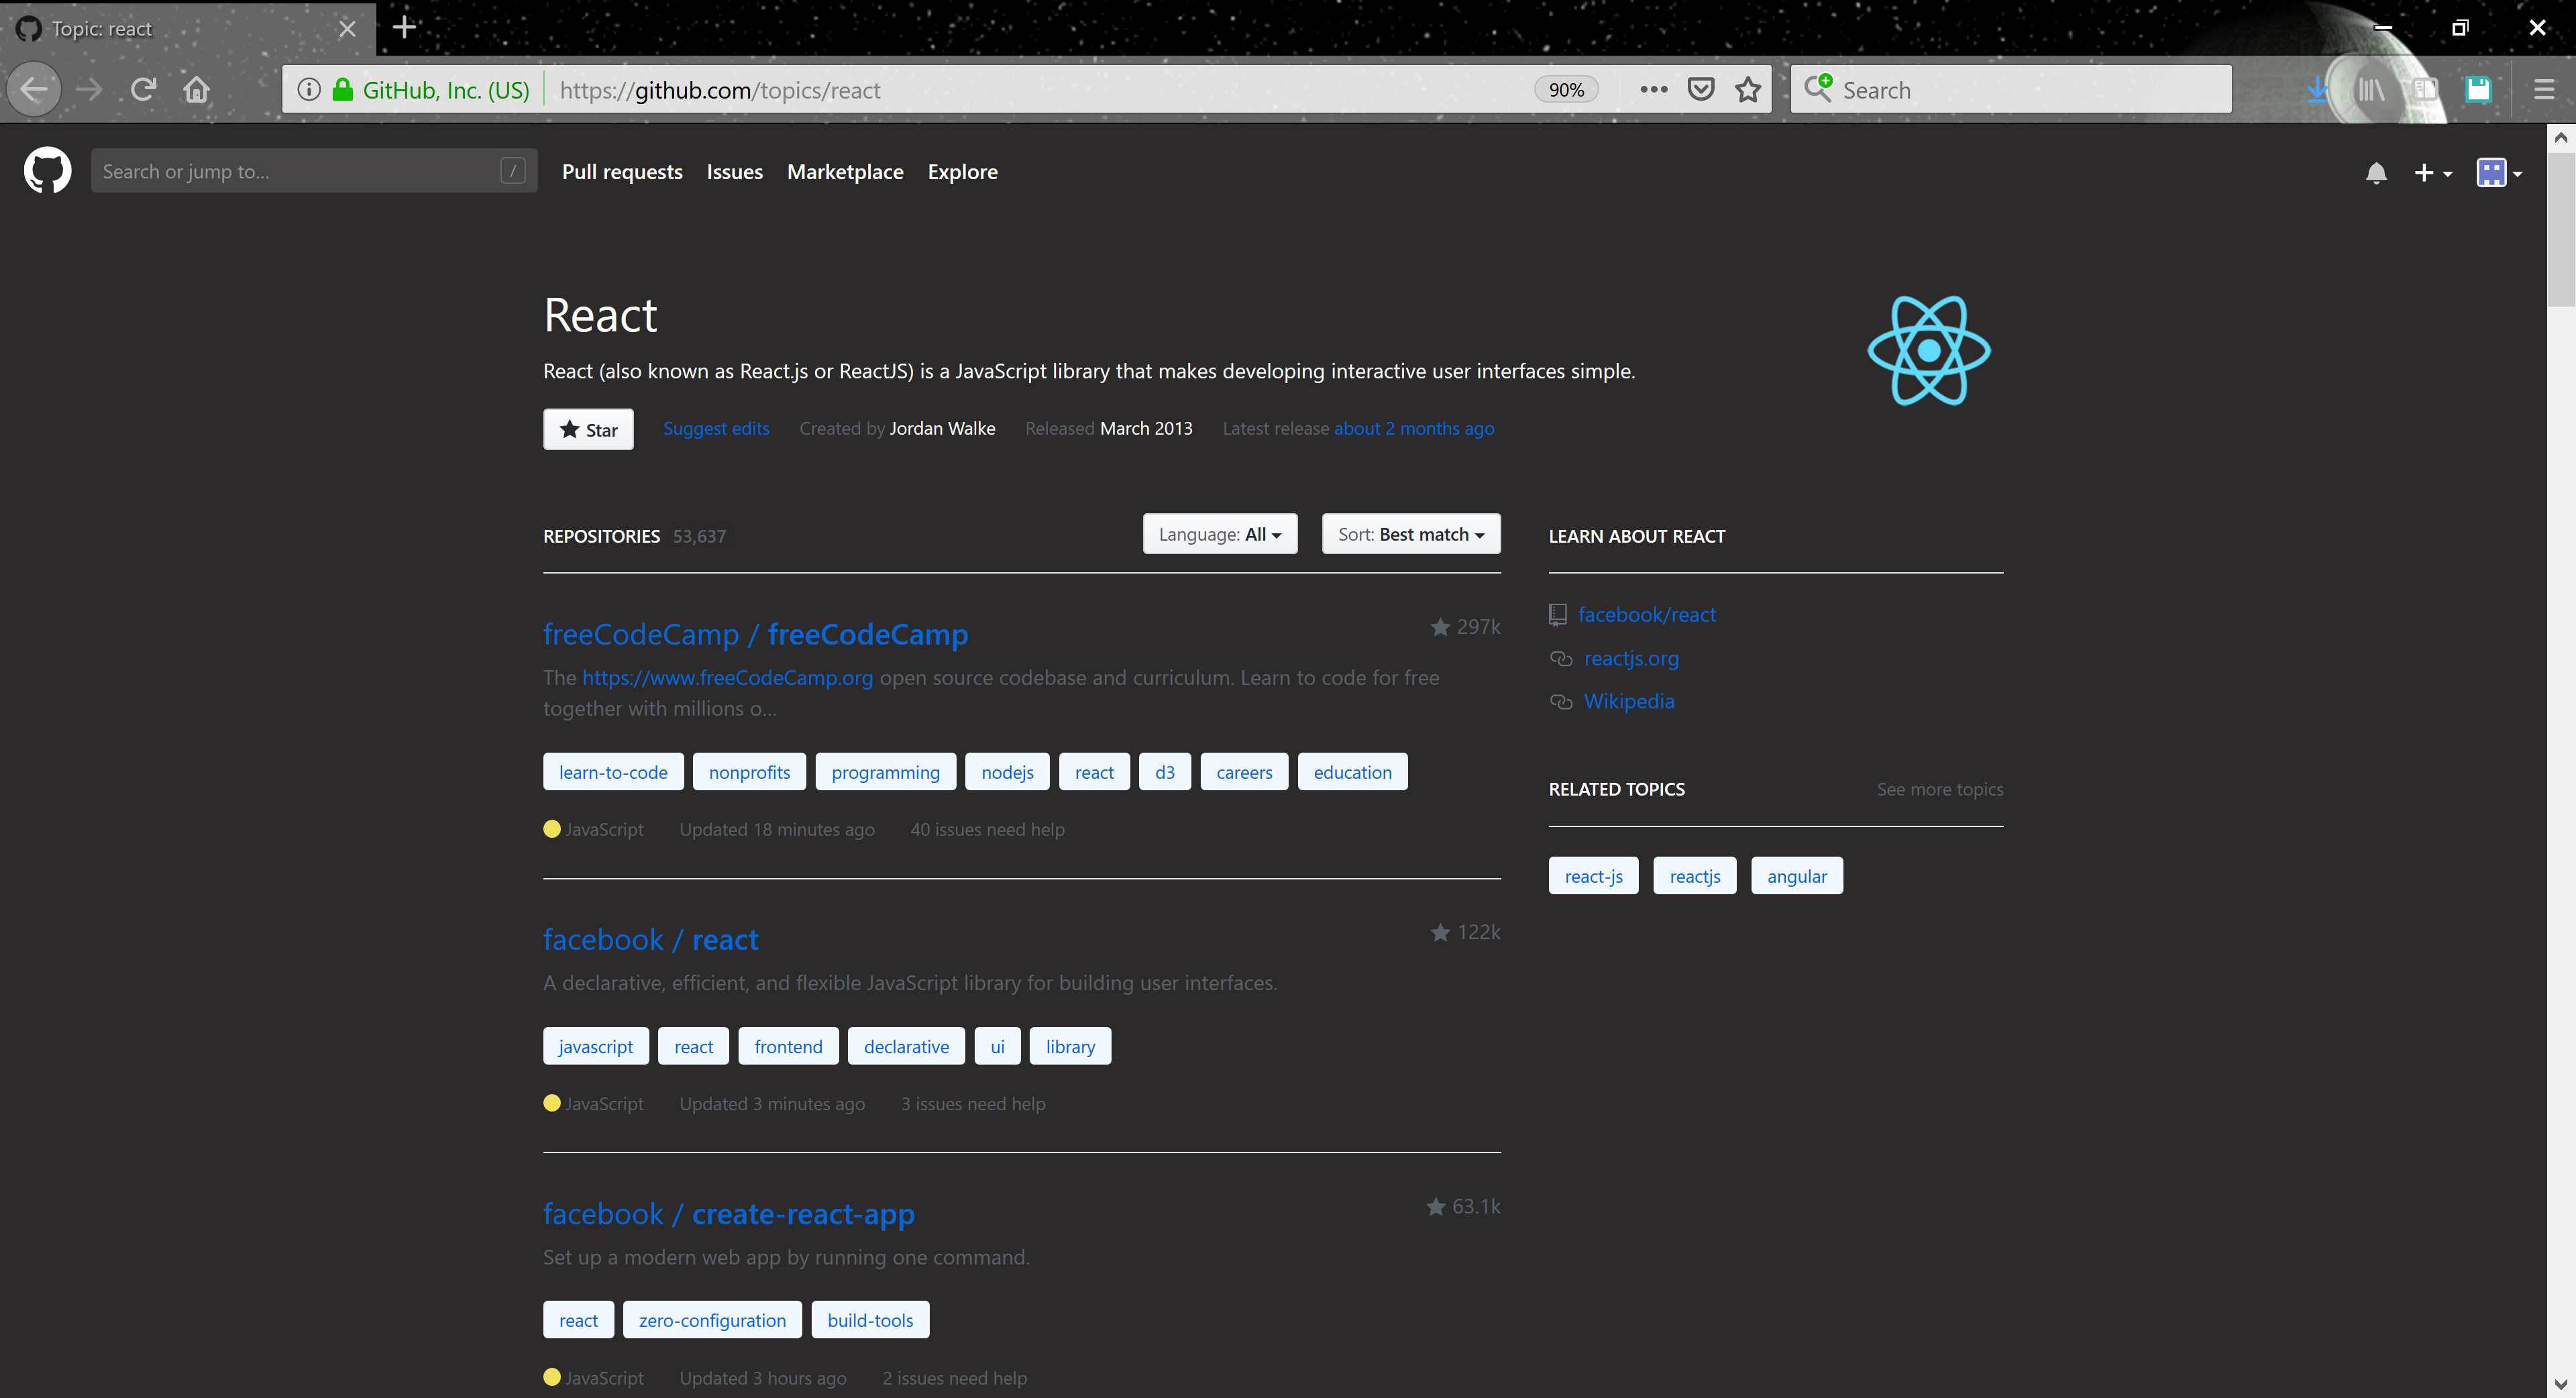Star the React topic
Viewport: 2576px width, 1398px height.
pyautogui.click(x=588, y=429)
